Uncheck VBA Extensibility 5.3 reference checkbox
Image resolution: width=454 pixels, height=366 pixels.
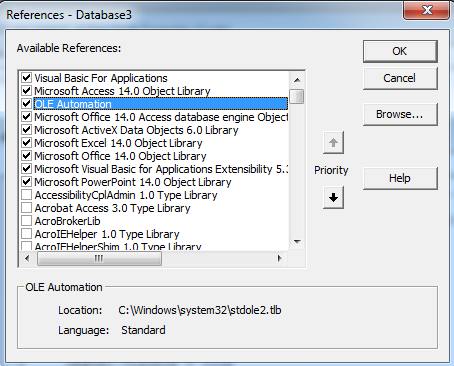(26, 169)
